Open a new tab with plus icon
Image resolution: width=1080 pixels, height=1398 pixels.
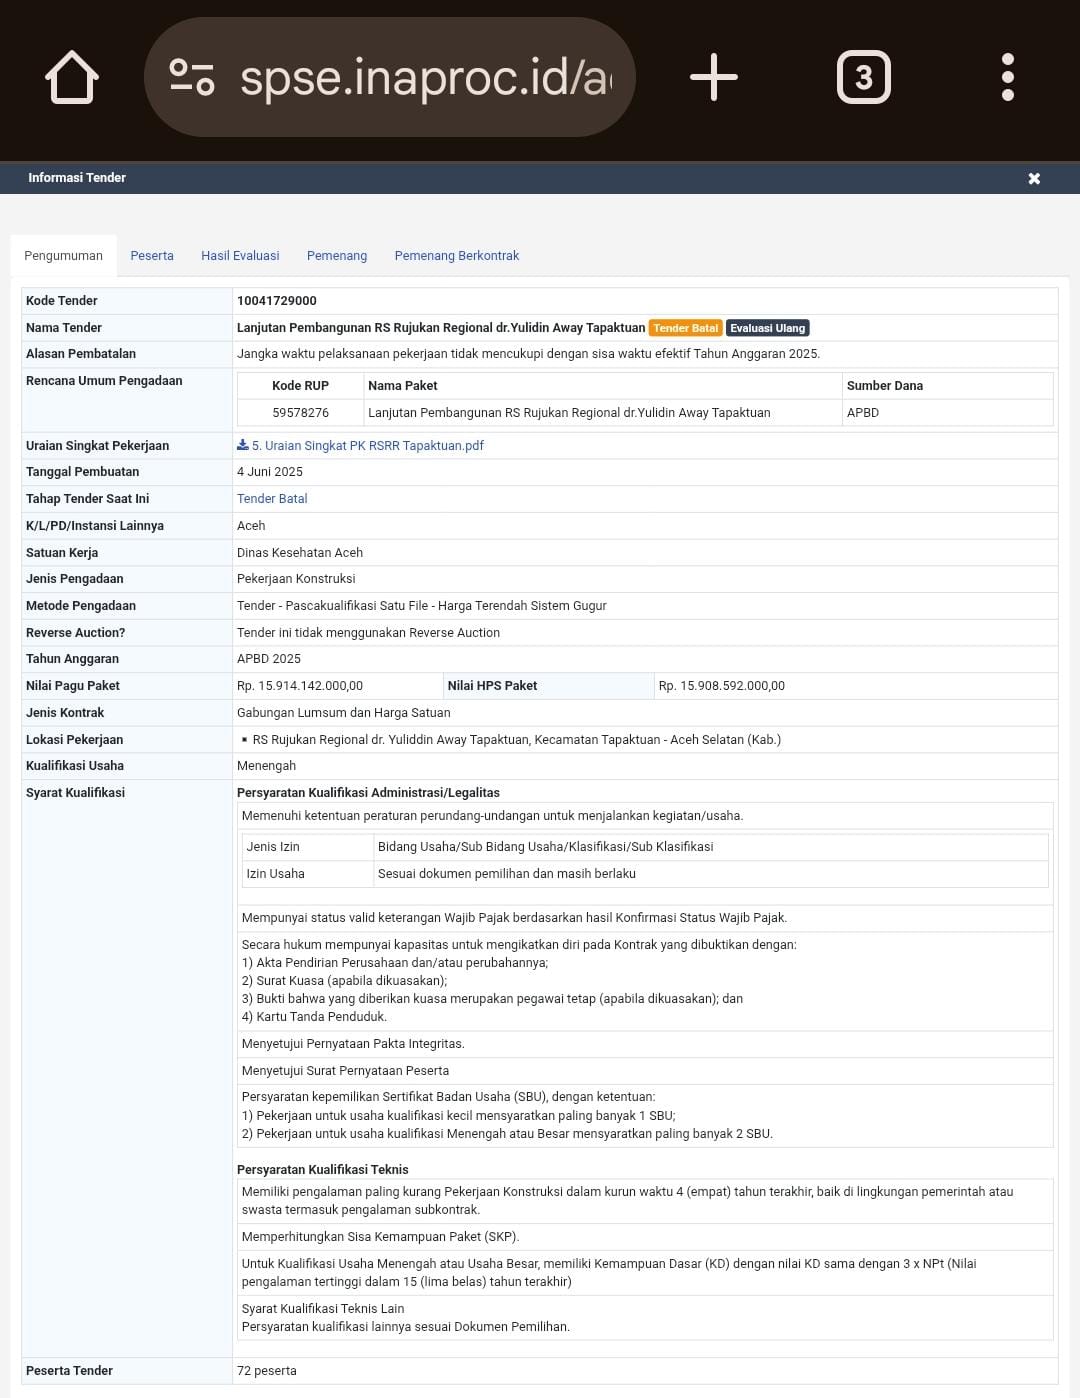point(714,78)
